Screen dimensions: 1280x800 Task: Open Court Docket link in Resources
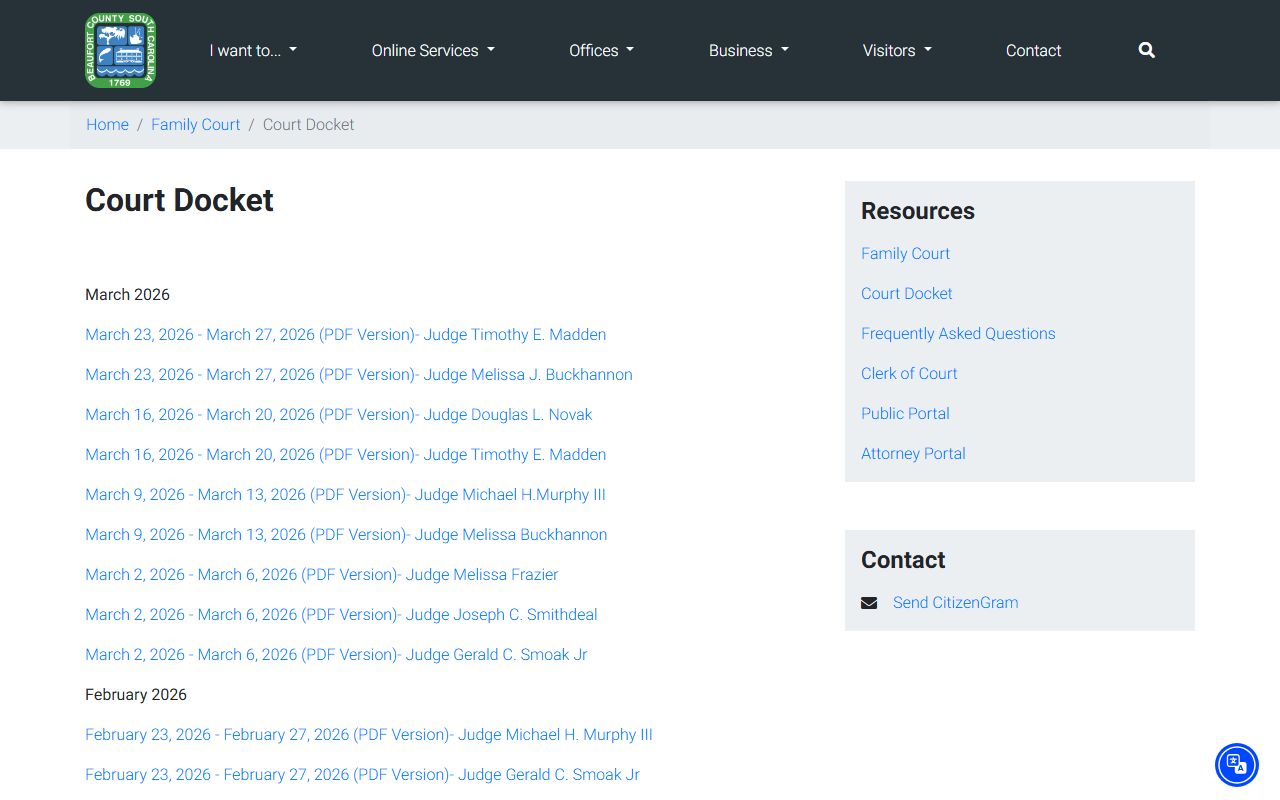(907, 294)
